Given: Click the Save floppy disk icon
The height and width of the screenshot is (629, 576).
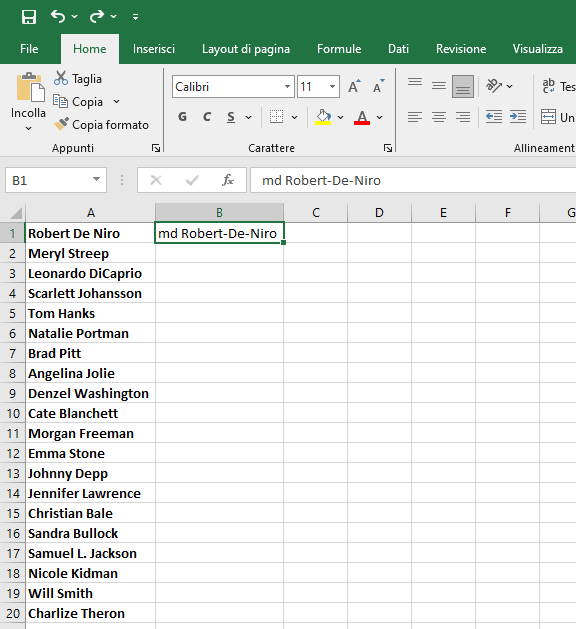Looking at the screenshot, I should point(29,17).
